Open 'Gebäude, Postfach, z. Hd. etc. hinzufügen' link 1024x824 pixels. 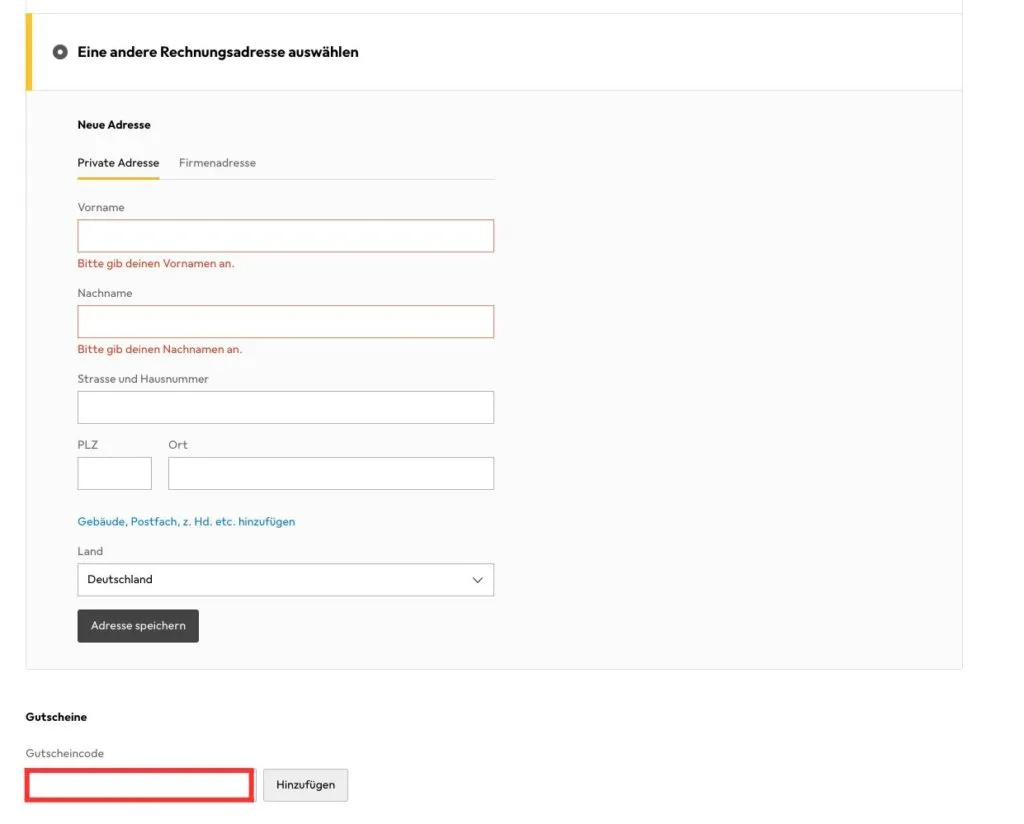[x=185, y=521]
